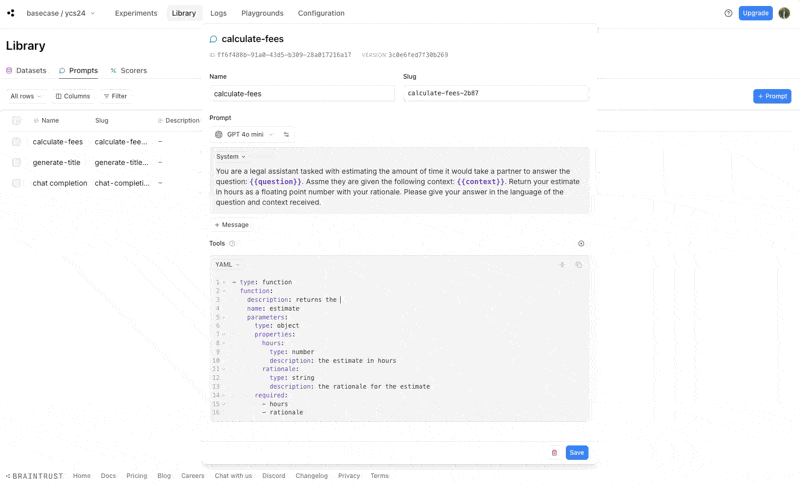Copy the YAML tools code
This screenshot has height=487, width=800.
pos(579,265)
